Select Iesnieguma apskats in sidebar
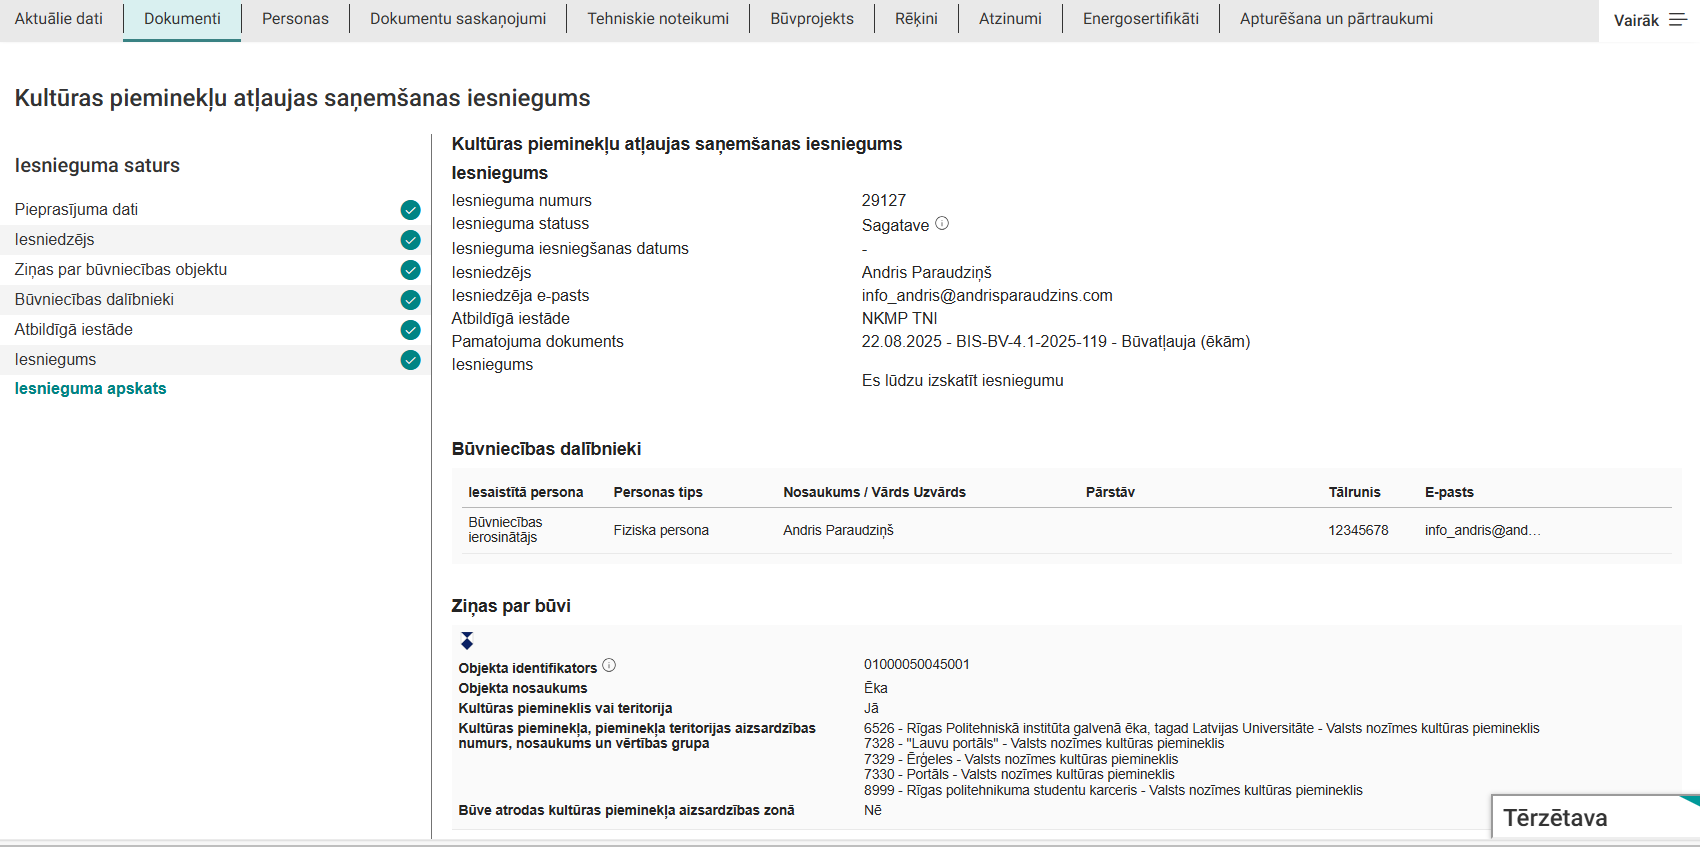Screen dimensions: 1700x847 click(91, 389)
